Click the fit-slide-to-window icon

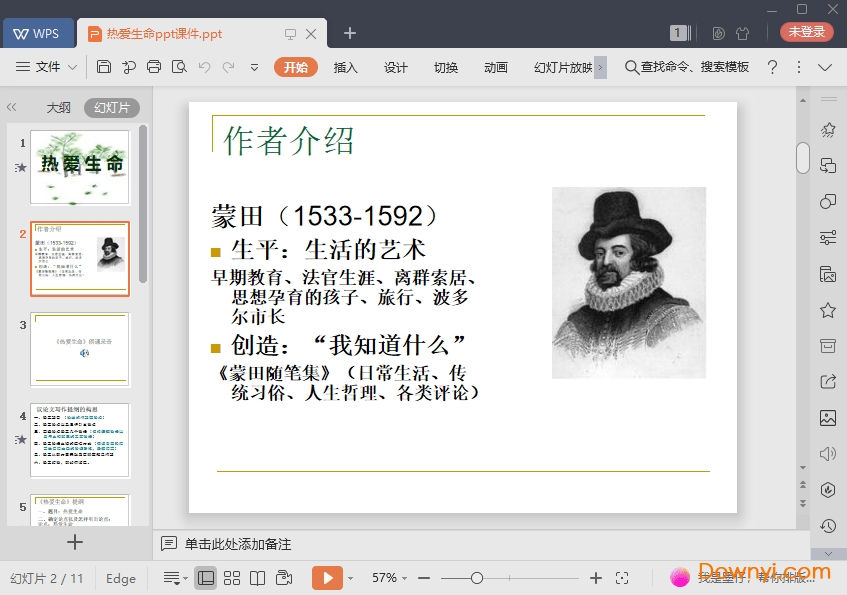pyautogui.click(x=622, y=578)
